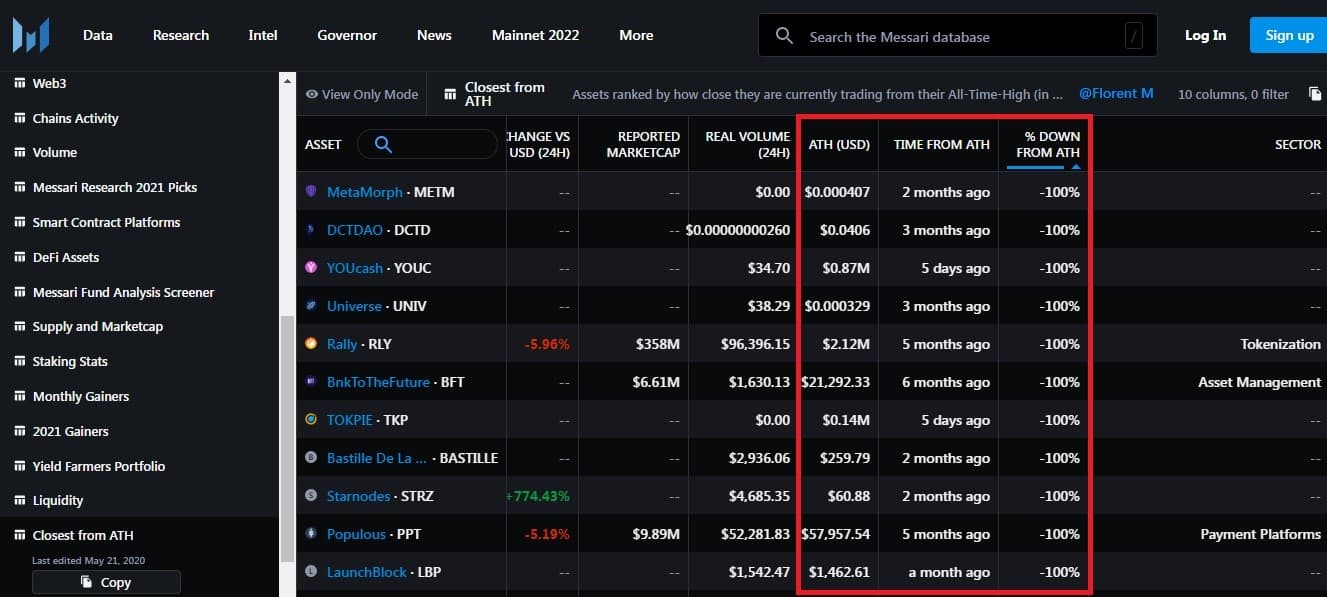Image resolution: width=1327 pixels, height=597 pixels.
Task: Select the Supply and Marketcap screener
Action: tap(98, 326)
